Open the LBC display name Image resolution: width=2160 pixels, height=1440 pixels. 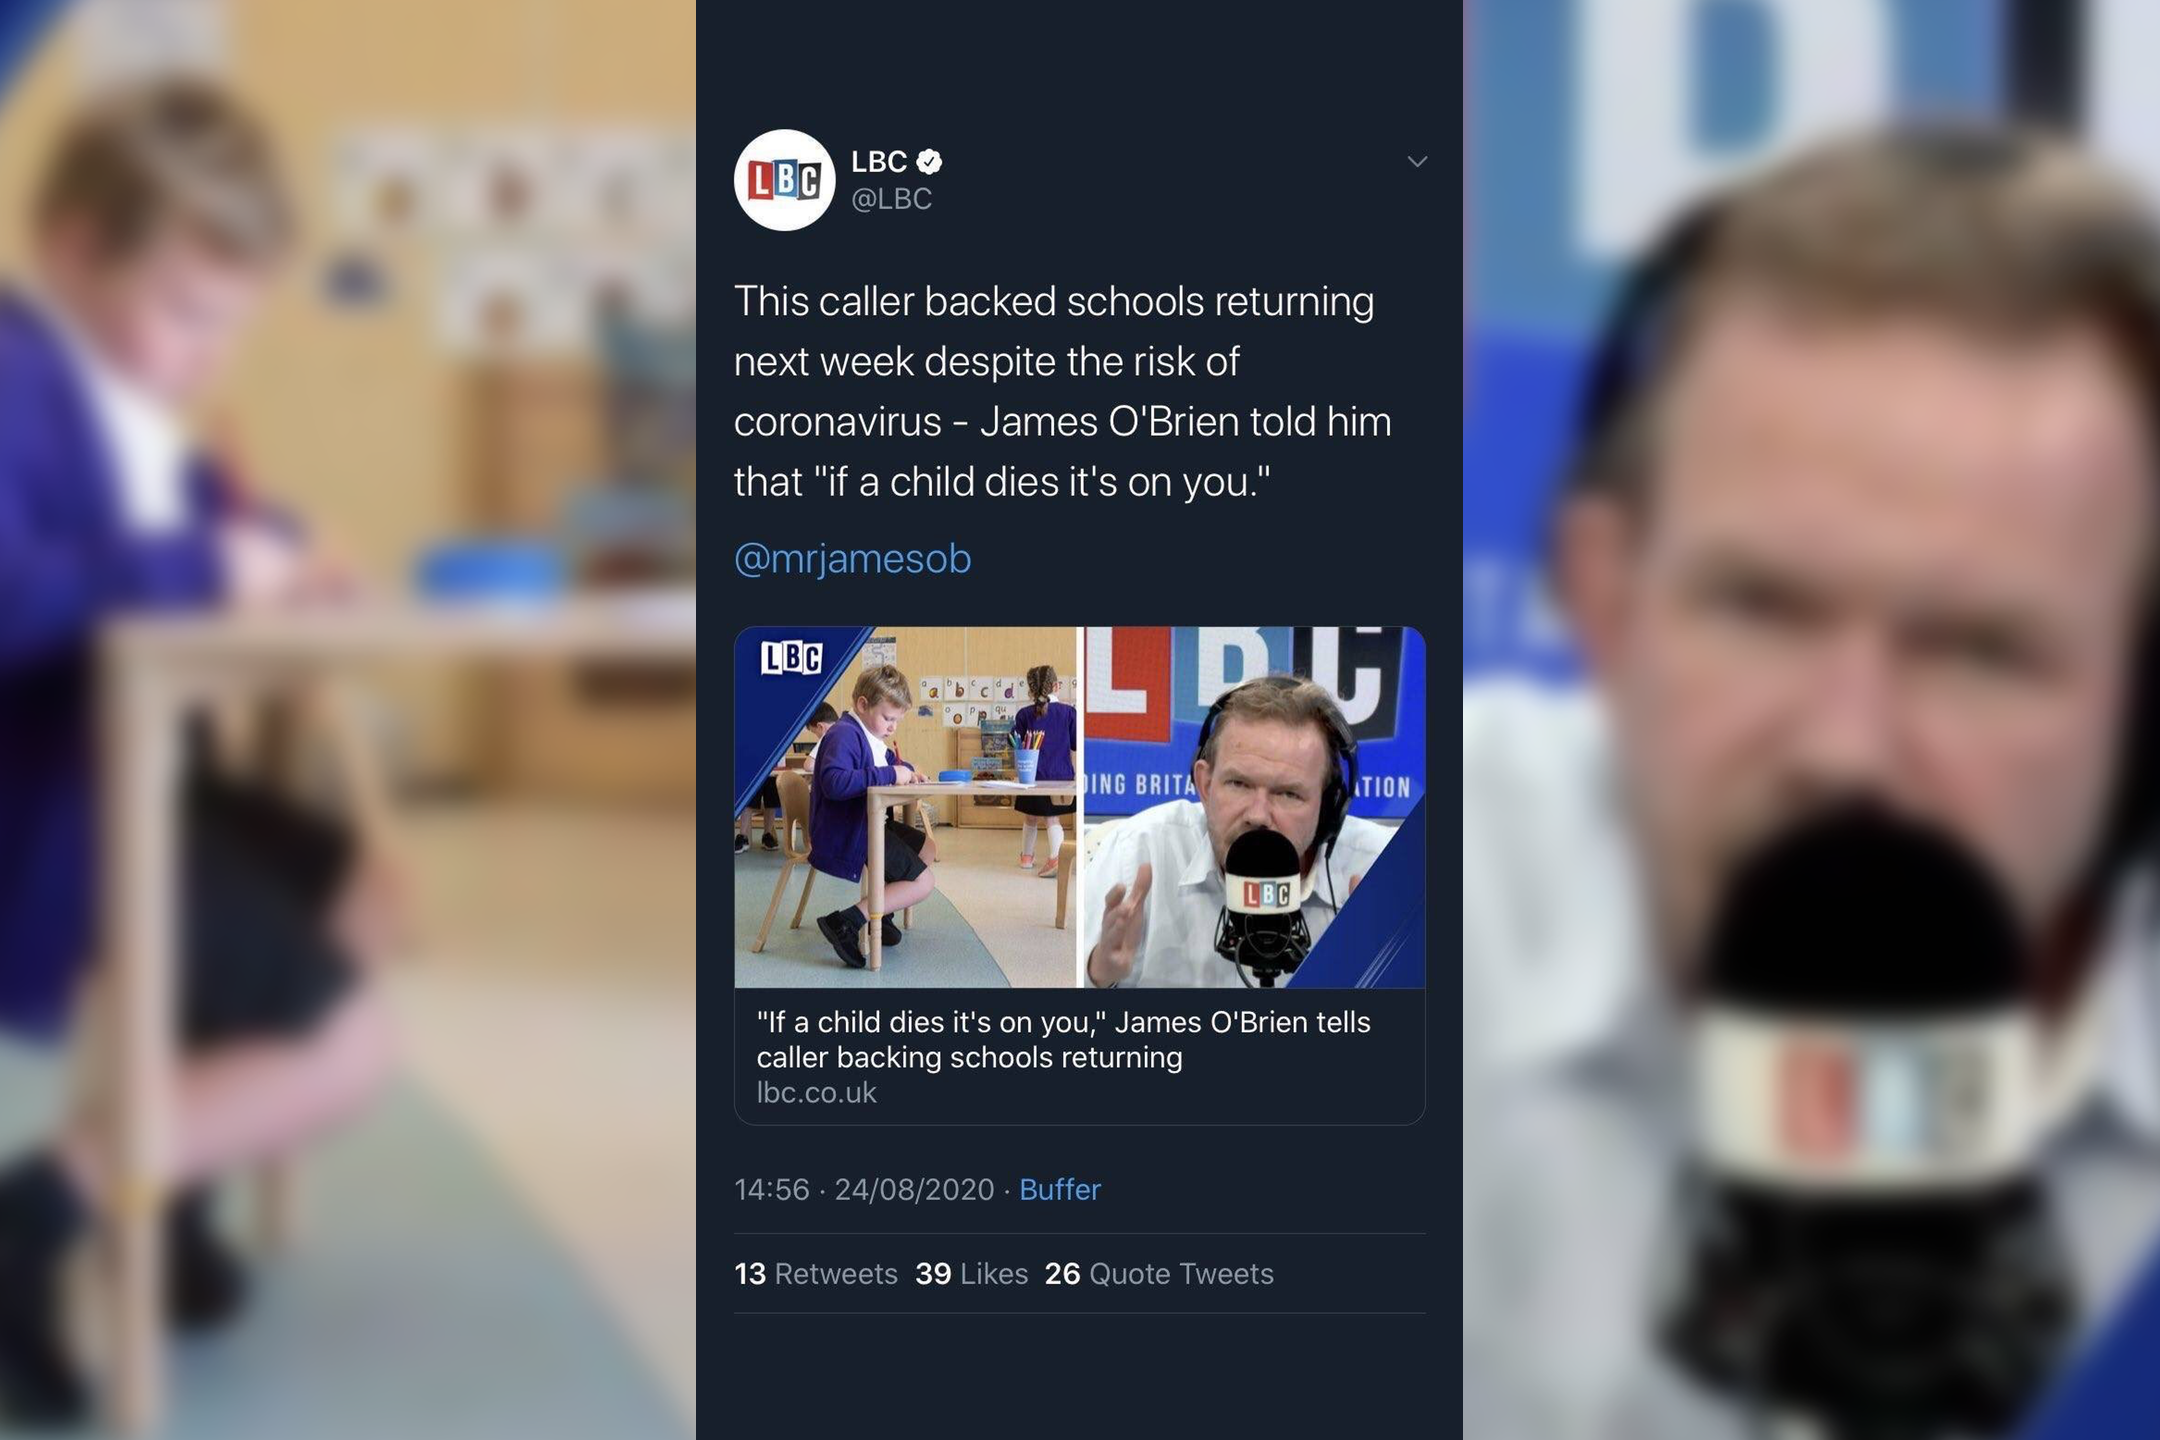(x=879, y=161)
